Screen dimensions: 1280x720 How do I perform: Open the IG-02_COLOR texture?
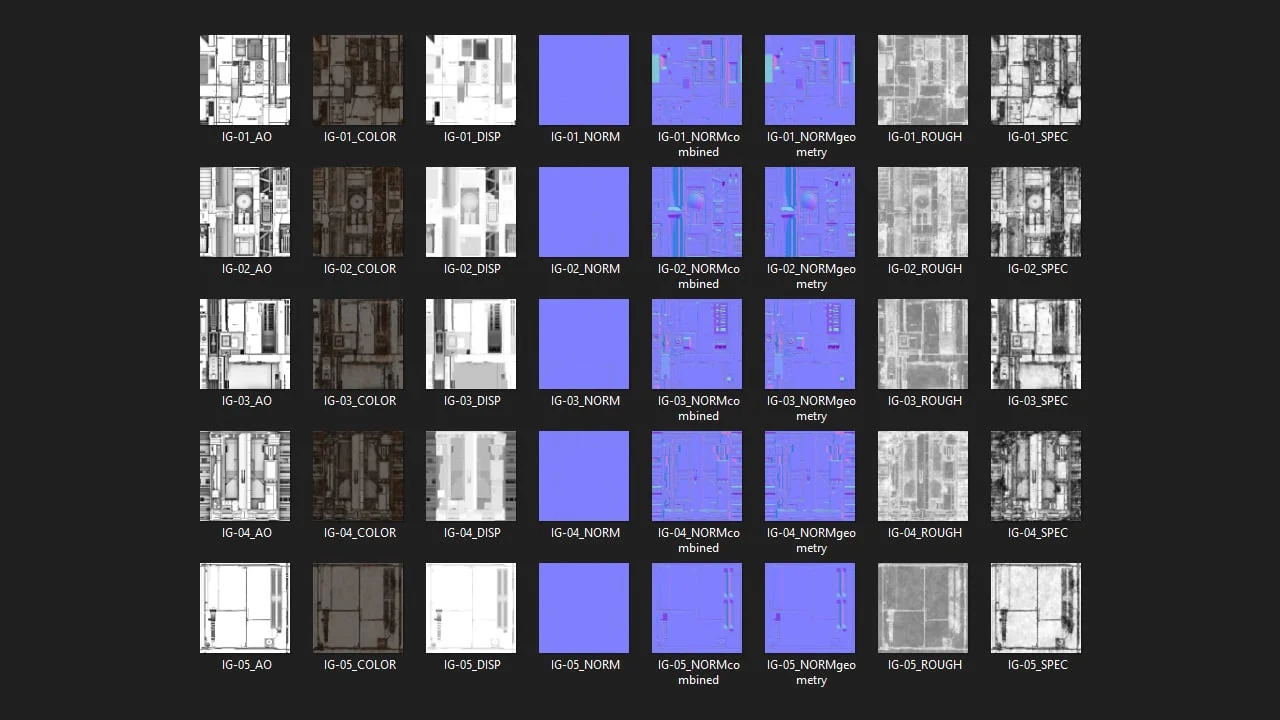[x=358, y=212]
